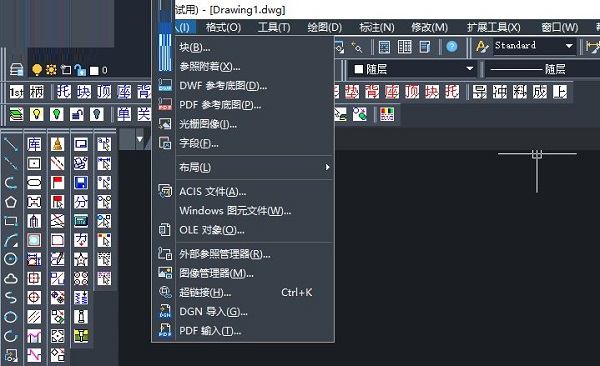Open the text style manager icon
Screen dimensions: 600x366
pyautogui.click(x=482, y=47)
